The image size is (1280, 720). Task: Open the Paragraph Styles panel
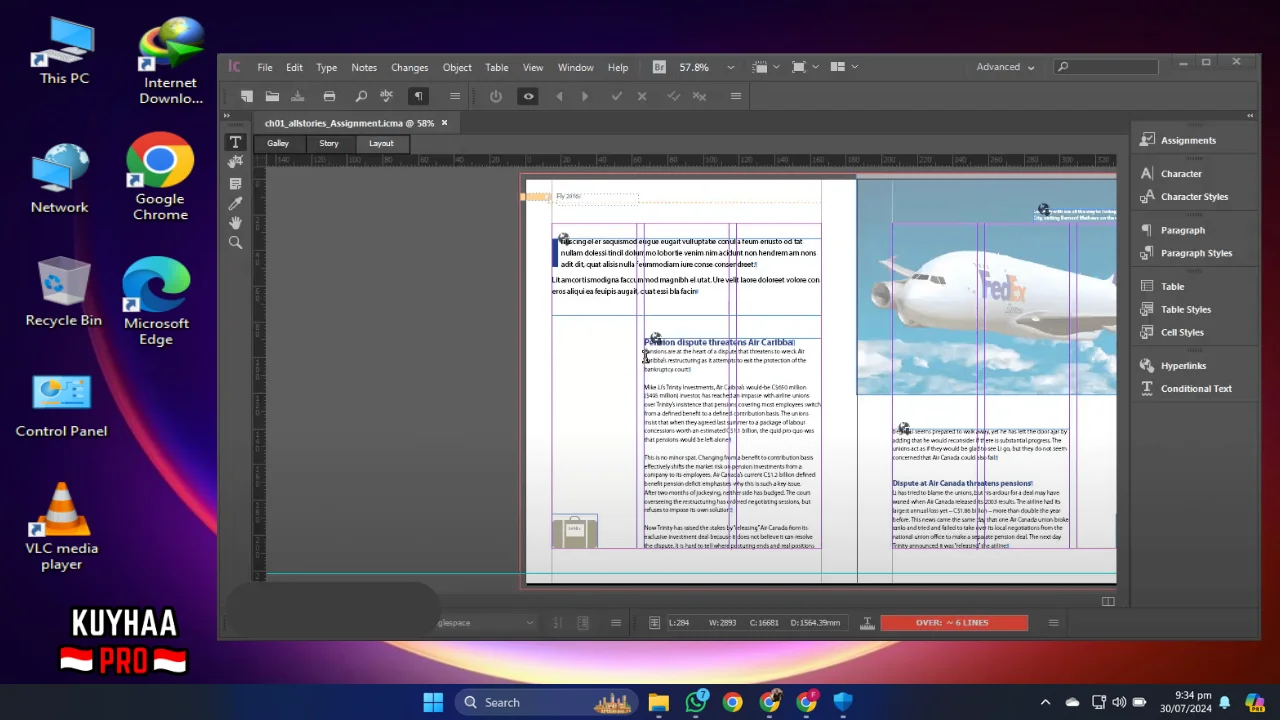(x=1196, y=253)
